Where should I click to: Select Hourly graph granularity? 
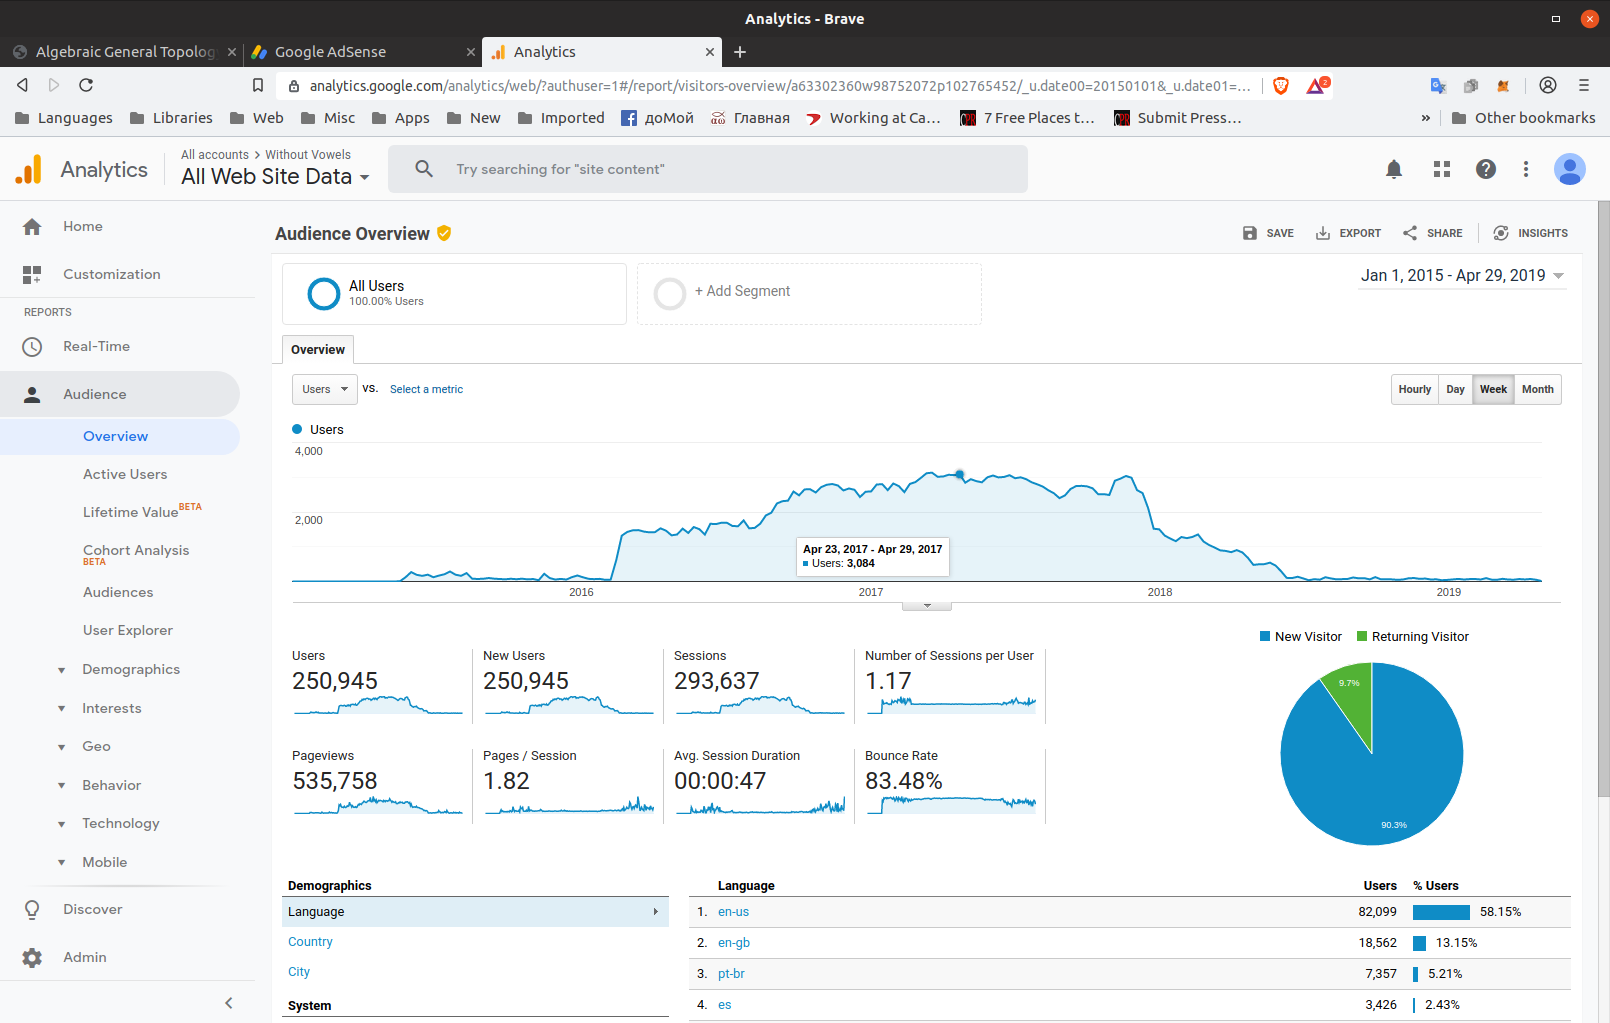[1415, 389]
